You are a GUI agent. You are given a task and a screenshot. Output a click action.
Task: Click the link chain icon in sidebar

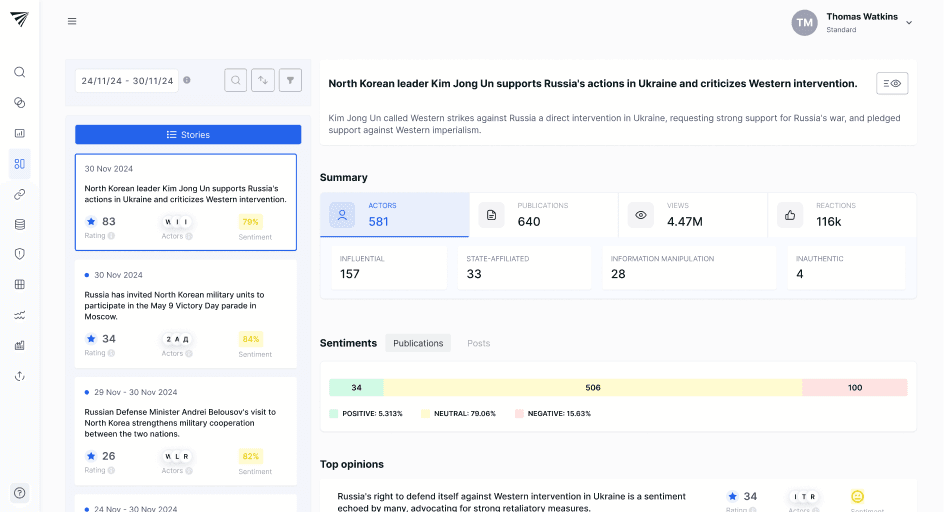click(19, 194)
